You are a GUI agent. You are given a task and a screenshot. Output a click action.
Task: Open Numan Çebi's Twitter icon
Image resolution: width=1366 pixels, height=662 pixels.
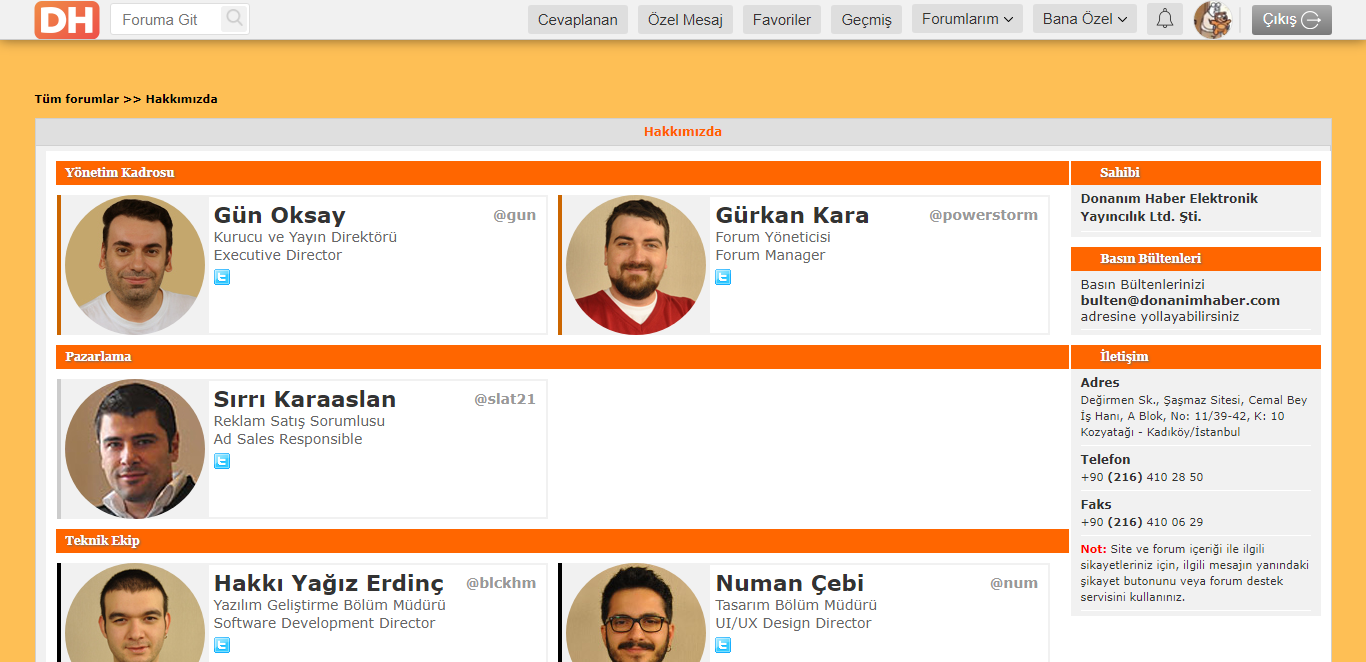[723, 645]
